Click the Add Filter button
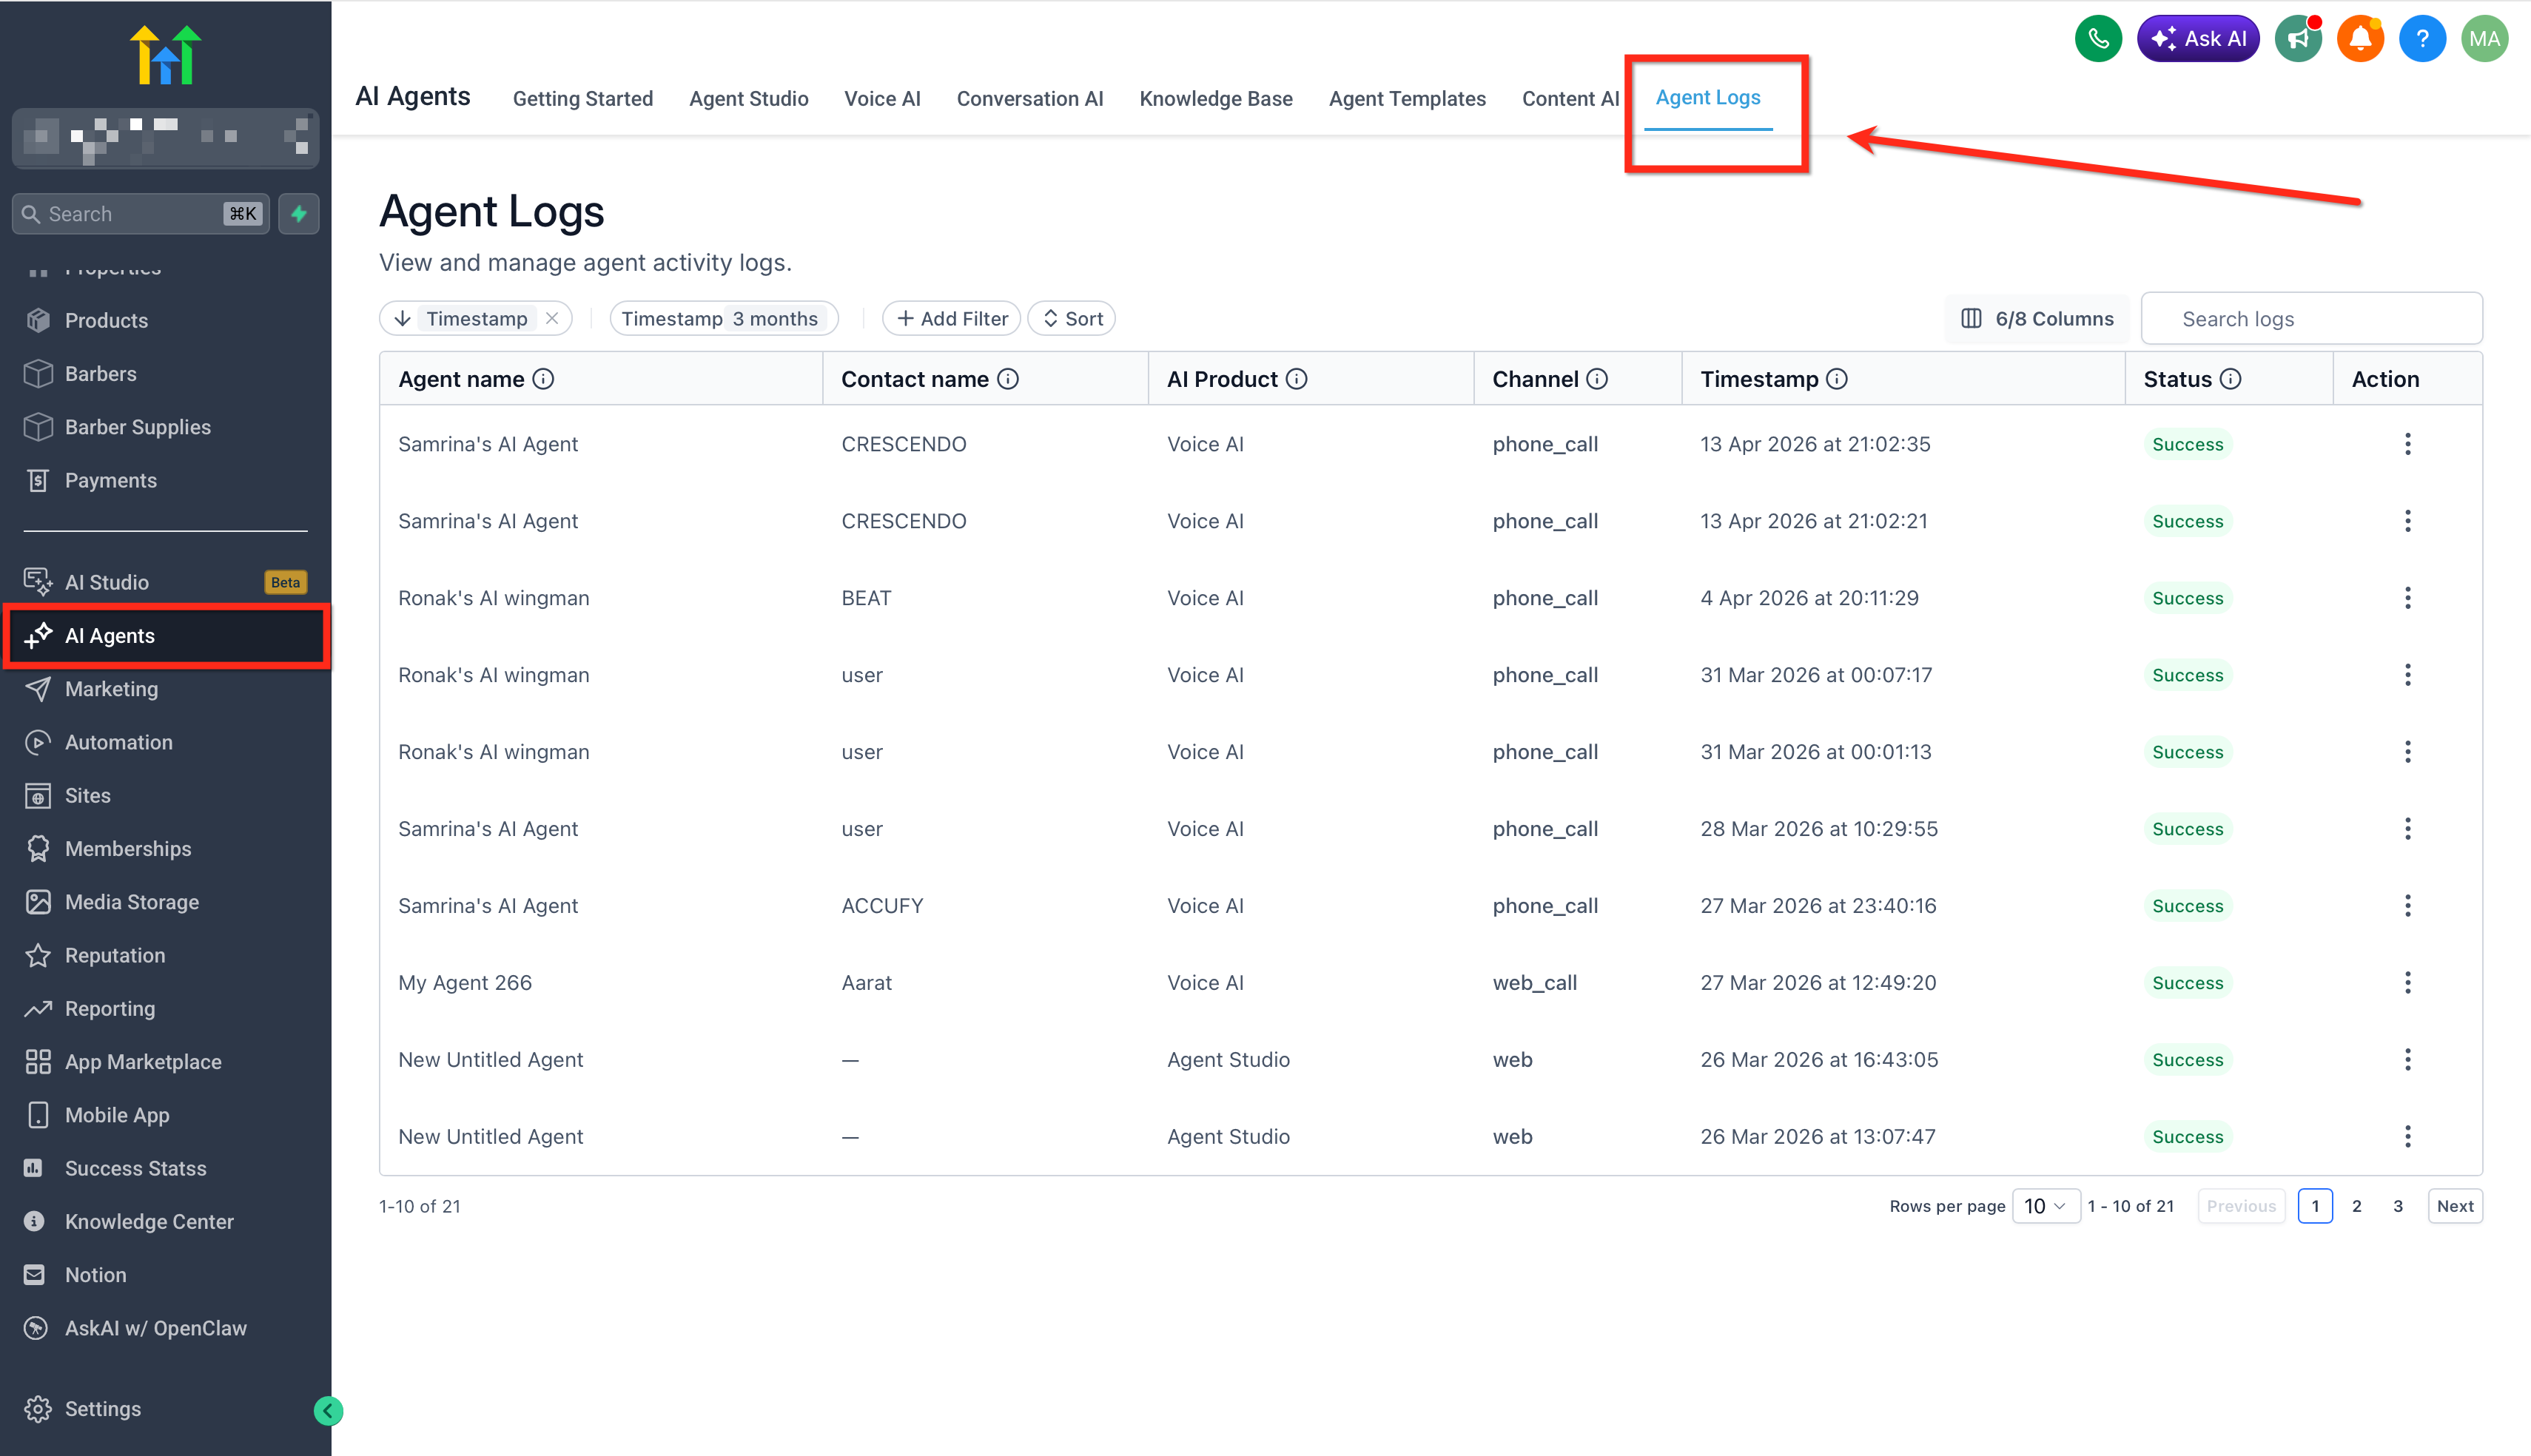2531x1456 pixels. [951, 318]
